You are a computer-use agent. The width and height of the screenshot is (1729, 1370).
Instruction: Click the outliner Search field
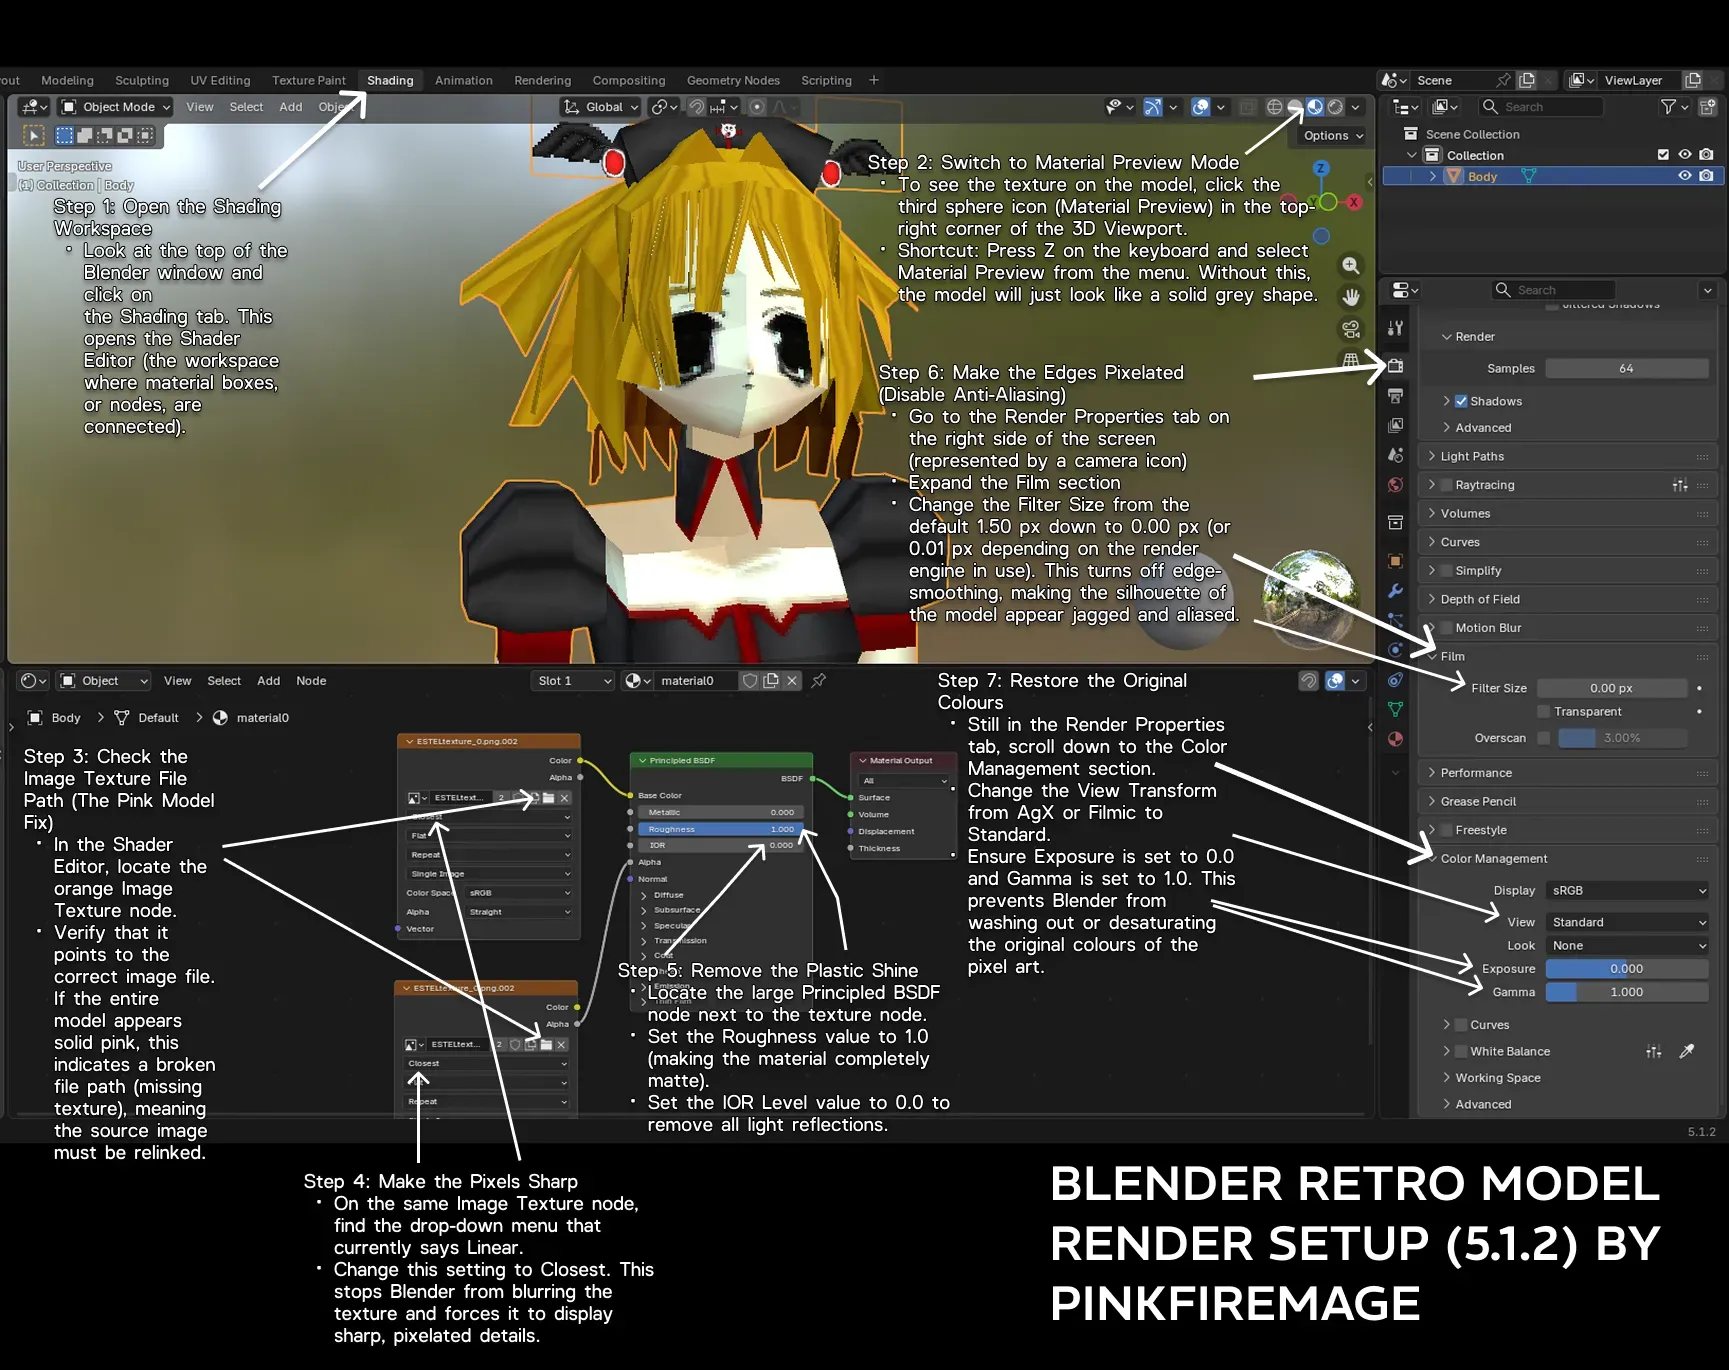coord(1539,107)
